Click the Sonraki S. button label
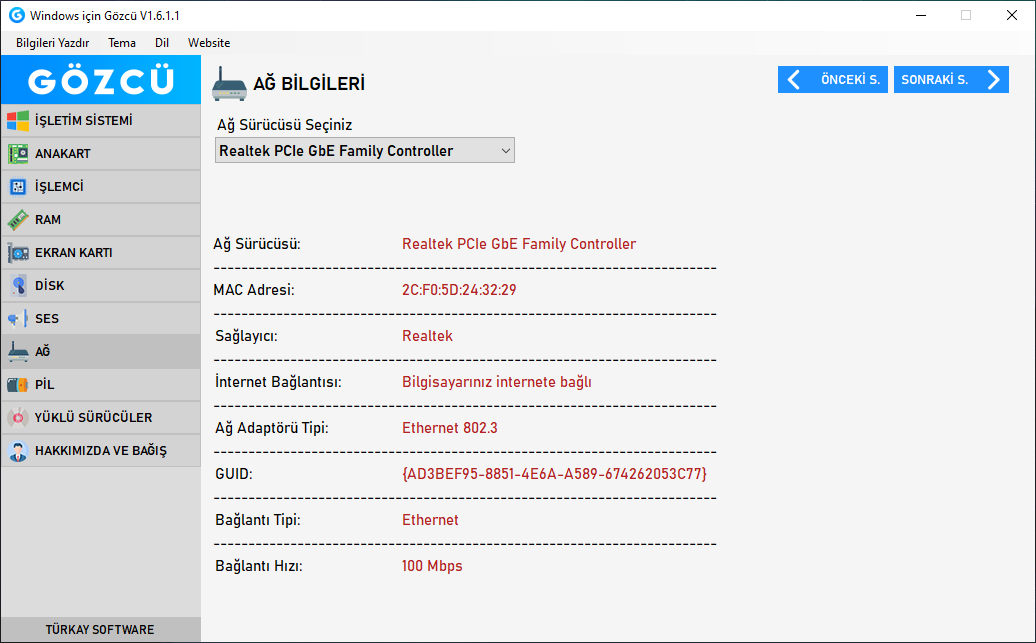The width and height of the screenshot is (1036, 643). click(x=934, y=80)
